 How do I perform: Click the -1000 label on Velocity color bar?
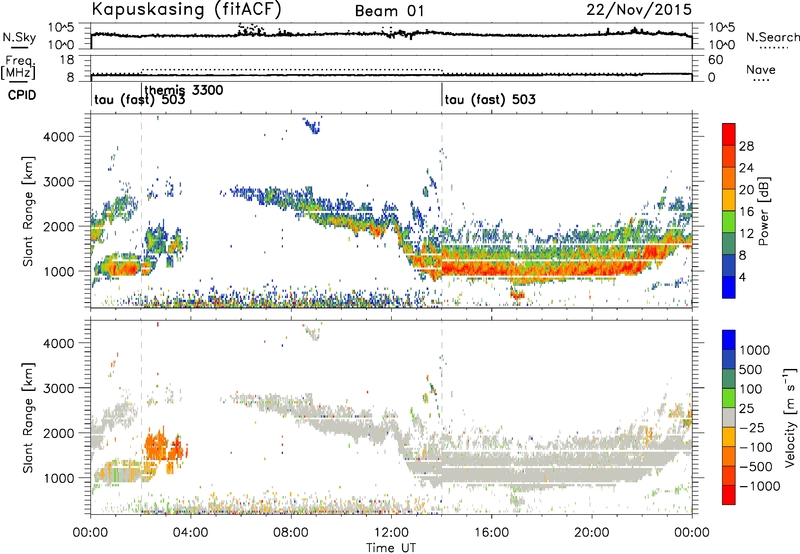click(760, 486)
